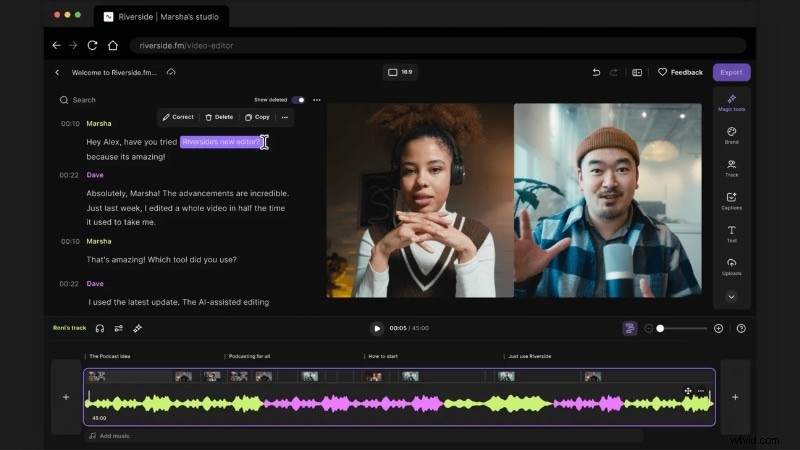Redo the last edit
The image size is (800, 450).
coord(614,72)
